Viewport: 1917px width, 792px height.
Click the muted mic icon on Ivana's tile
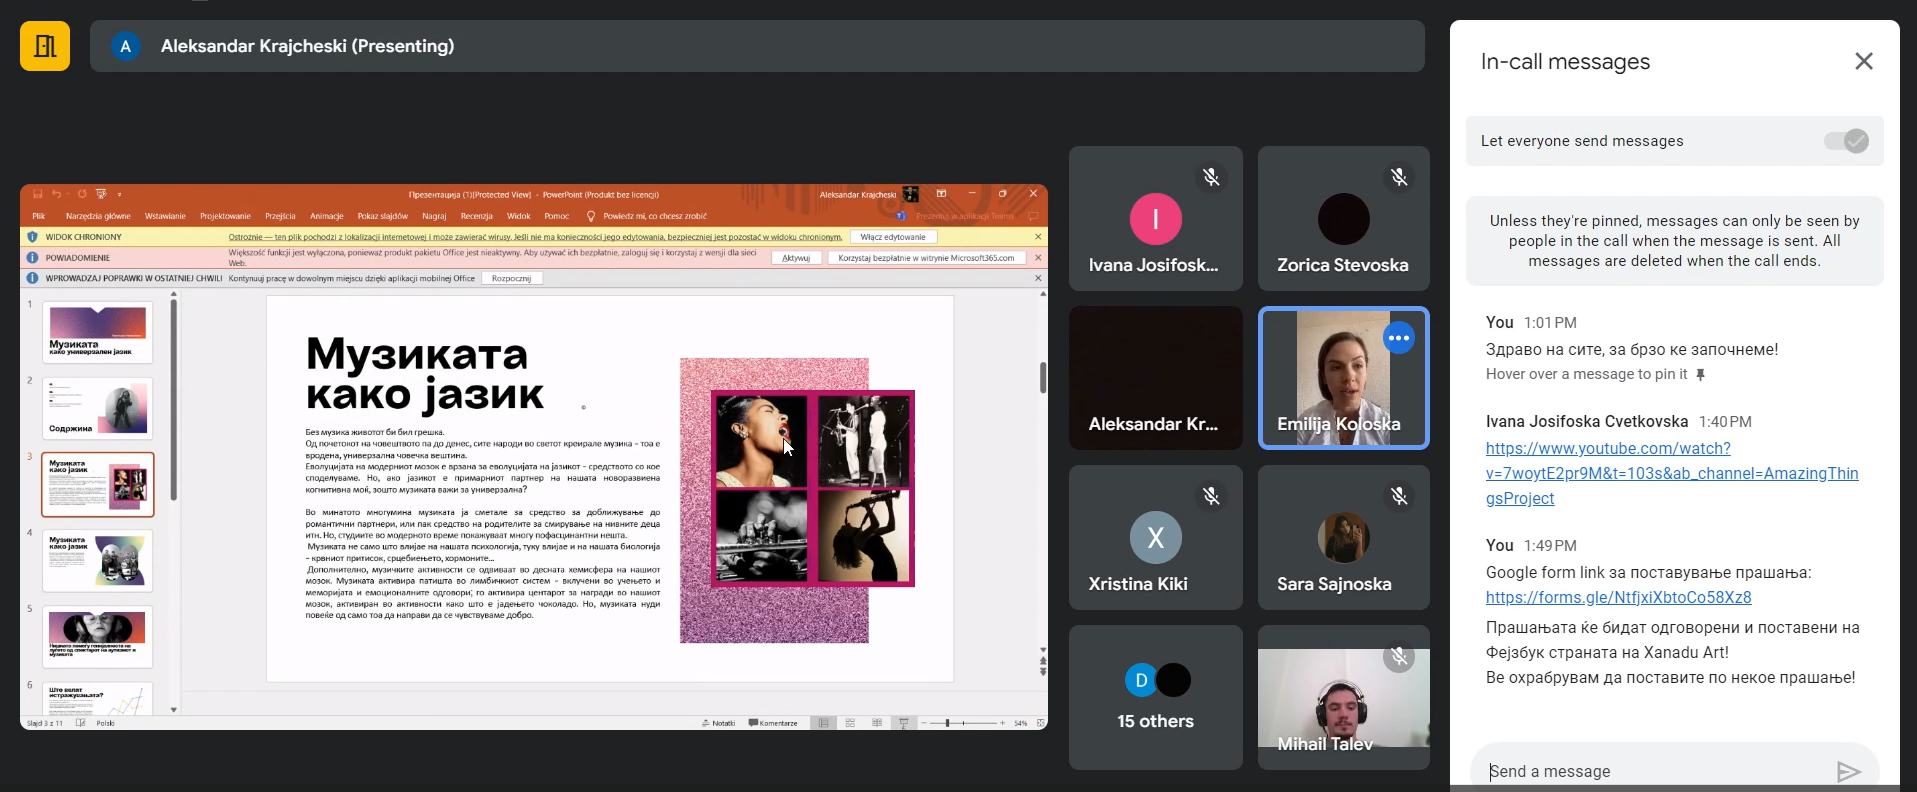coord(1211,178)
